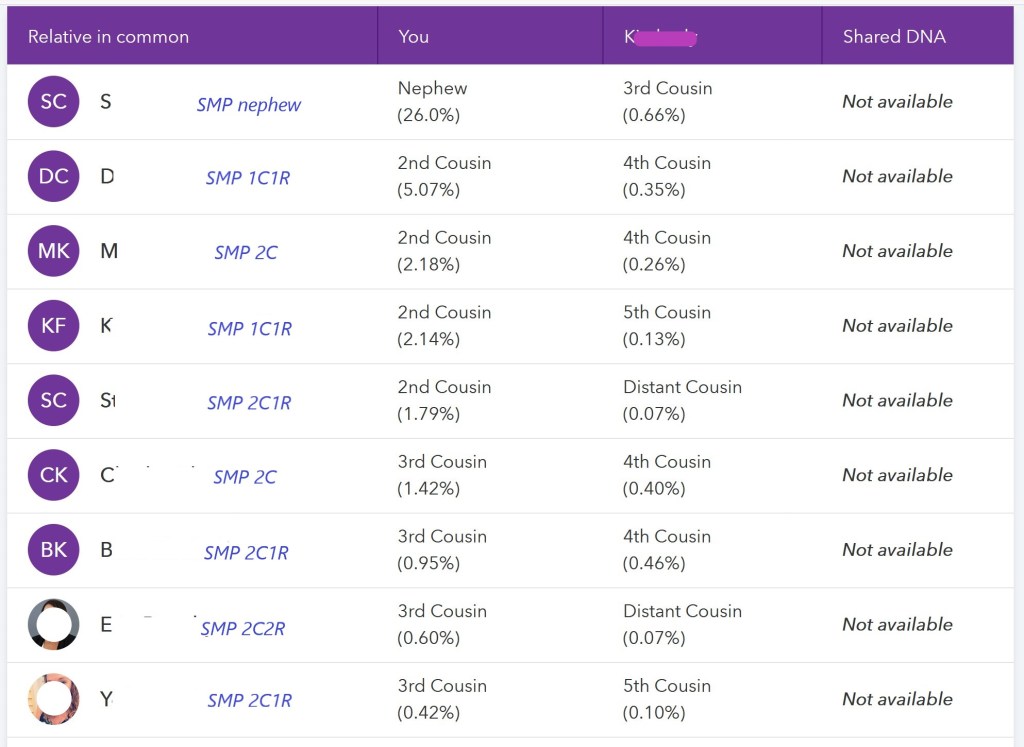Select the 3rd Cousin (0.66%) entry
This screenshot has height=747, width=1024.
[667, 102]
